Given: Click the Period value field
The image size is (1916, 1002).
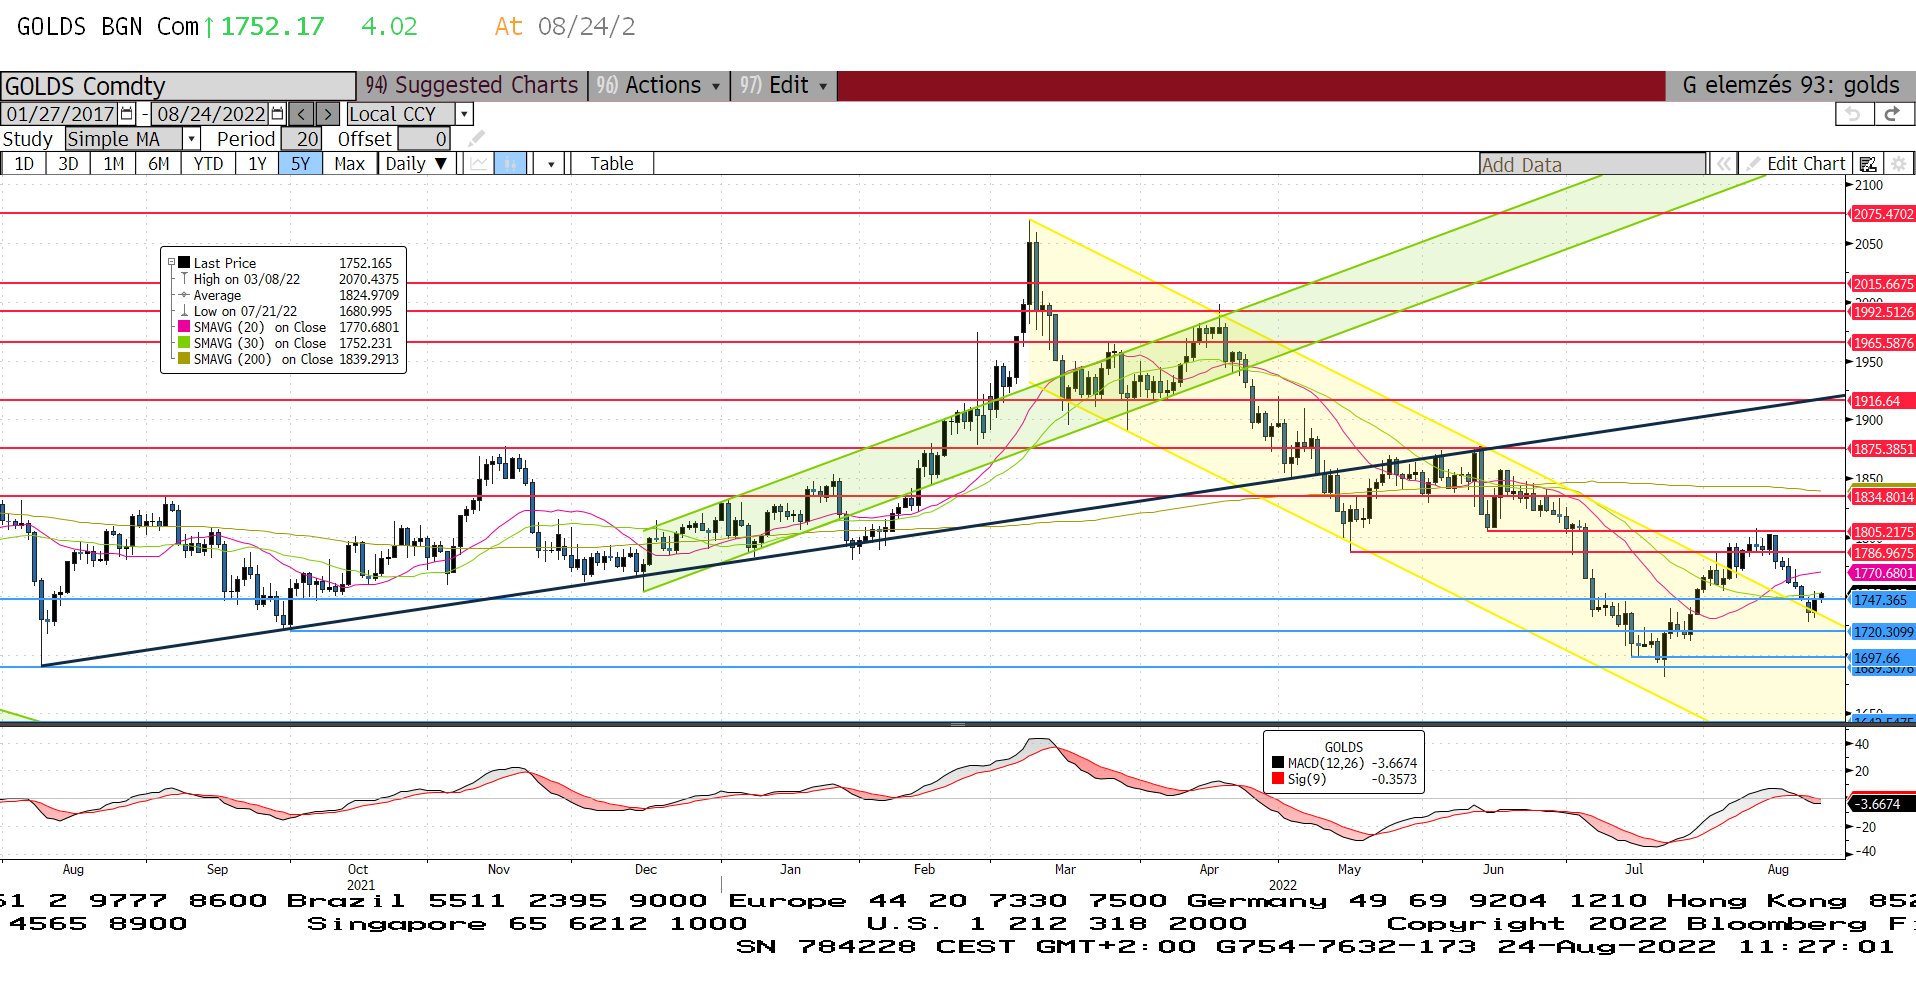Looking at the screenshot, I should (301, 139).
